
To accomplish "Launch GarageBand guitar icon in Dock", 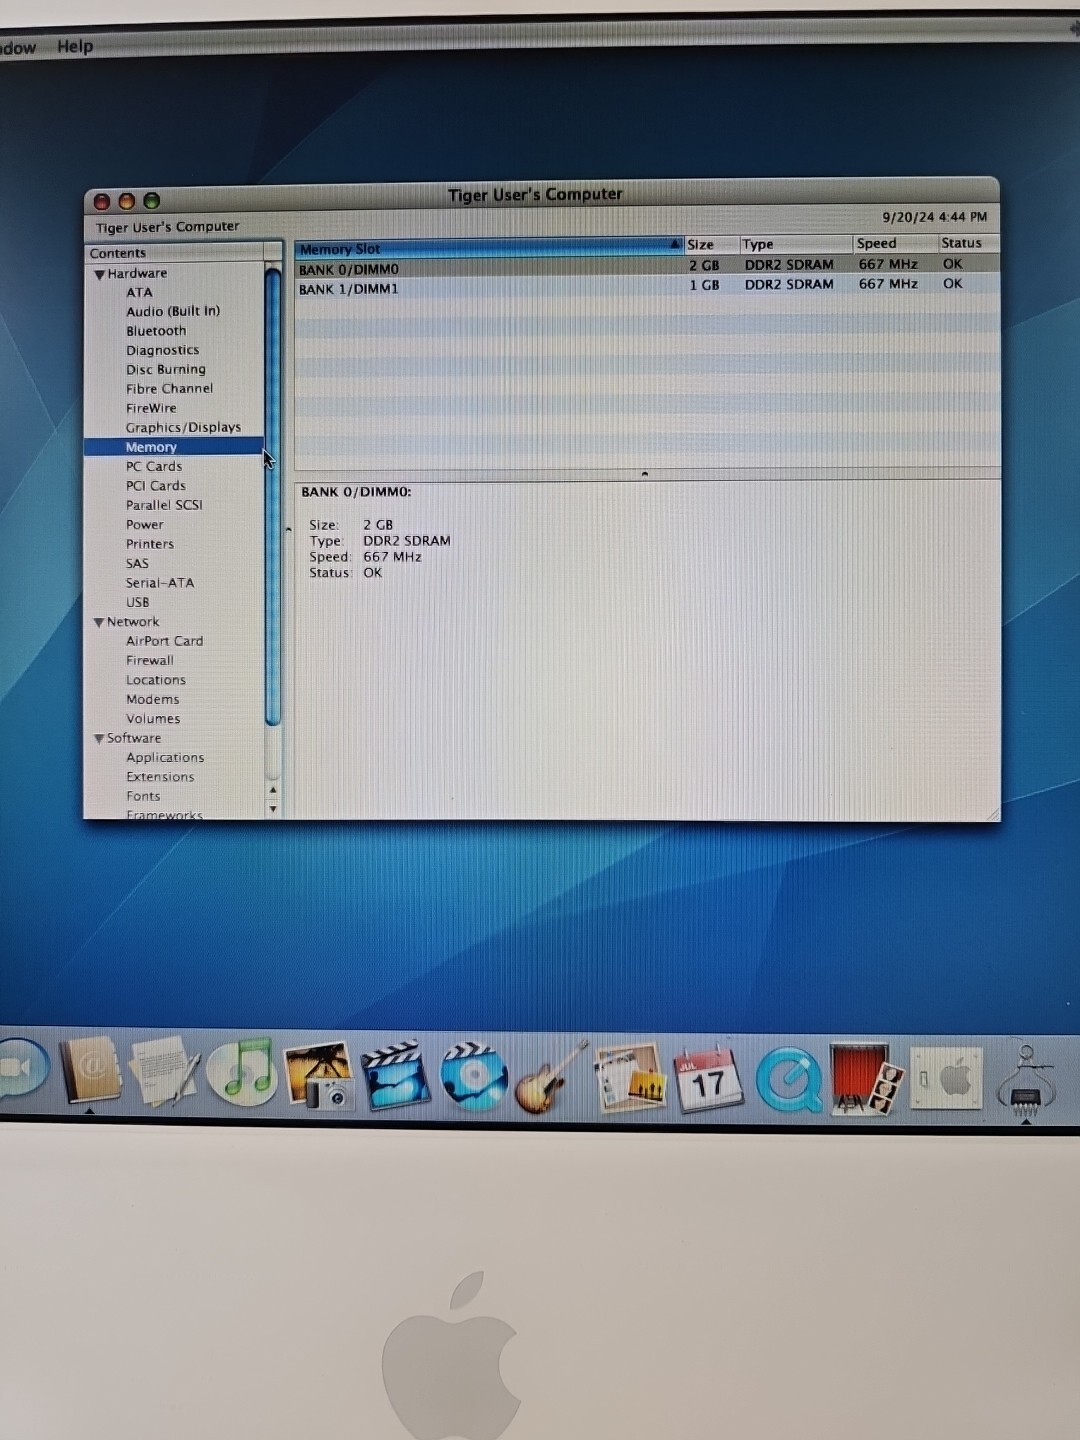I will 550,1077.
